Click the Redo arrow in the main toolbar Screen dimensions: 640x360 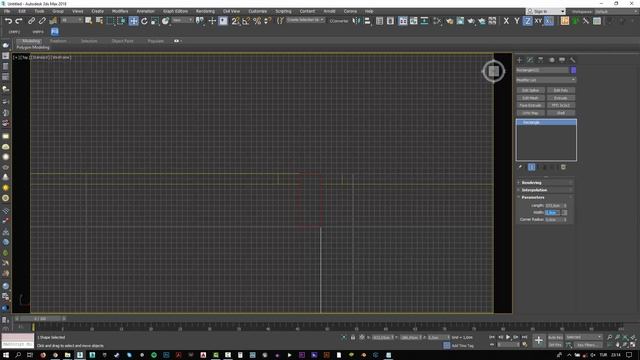(19, 21)
